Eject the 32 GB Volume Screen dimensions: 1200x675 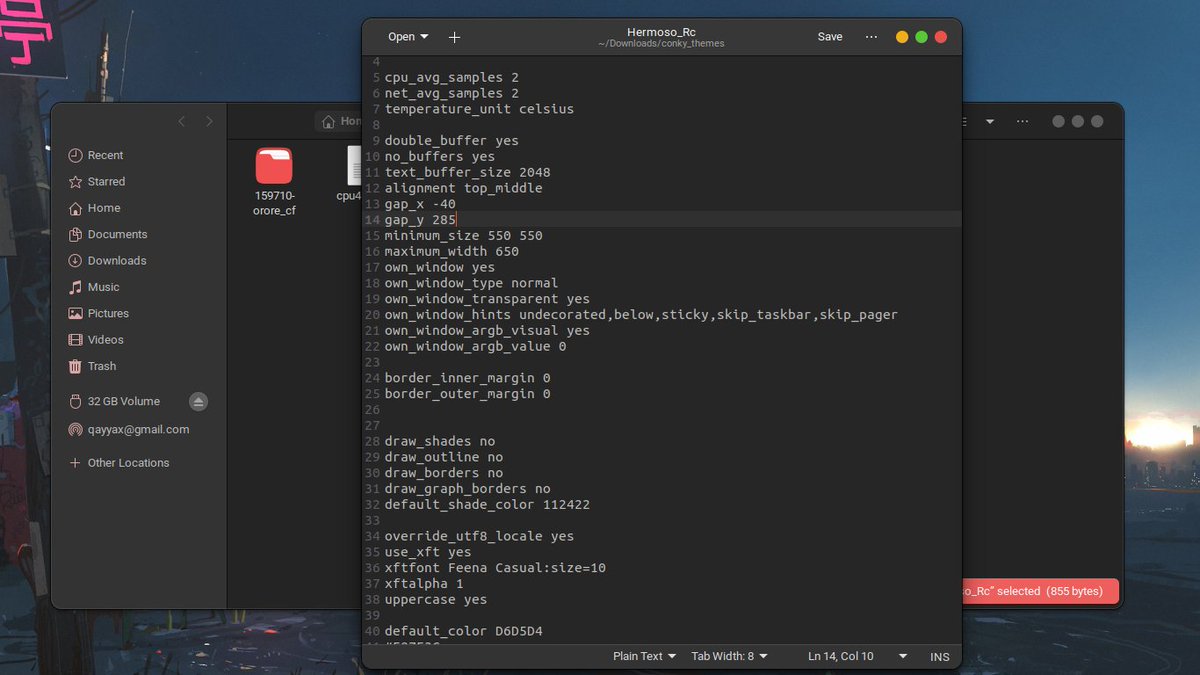pos(198,402)
